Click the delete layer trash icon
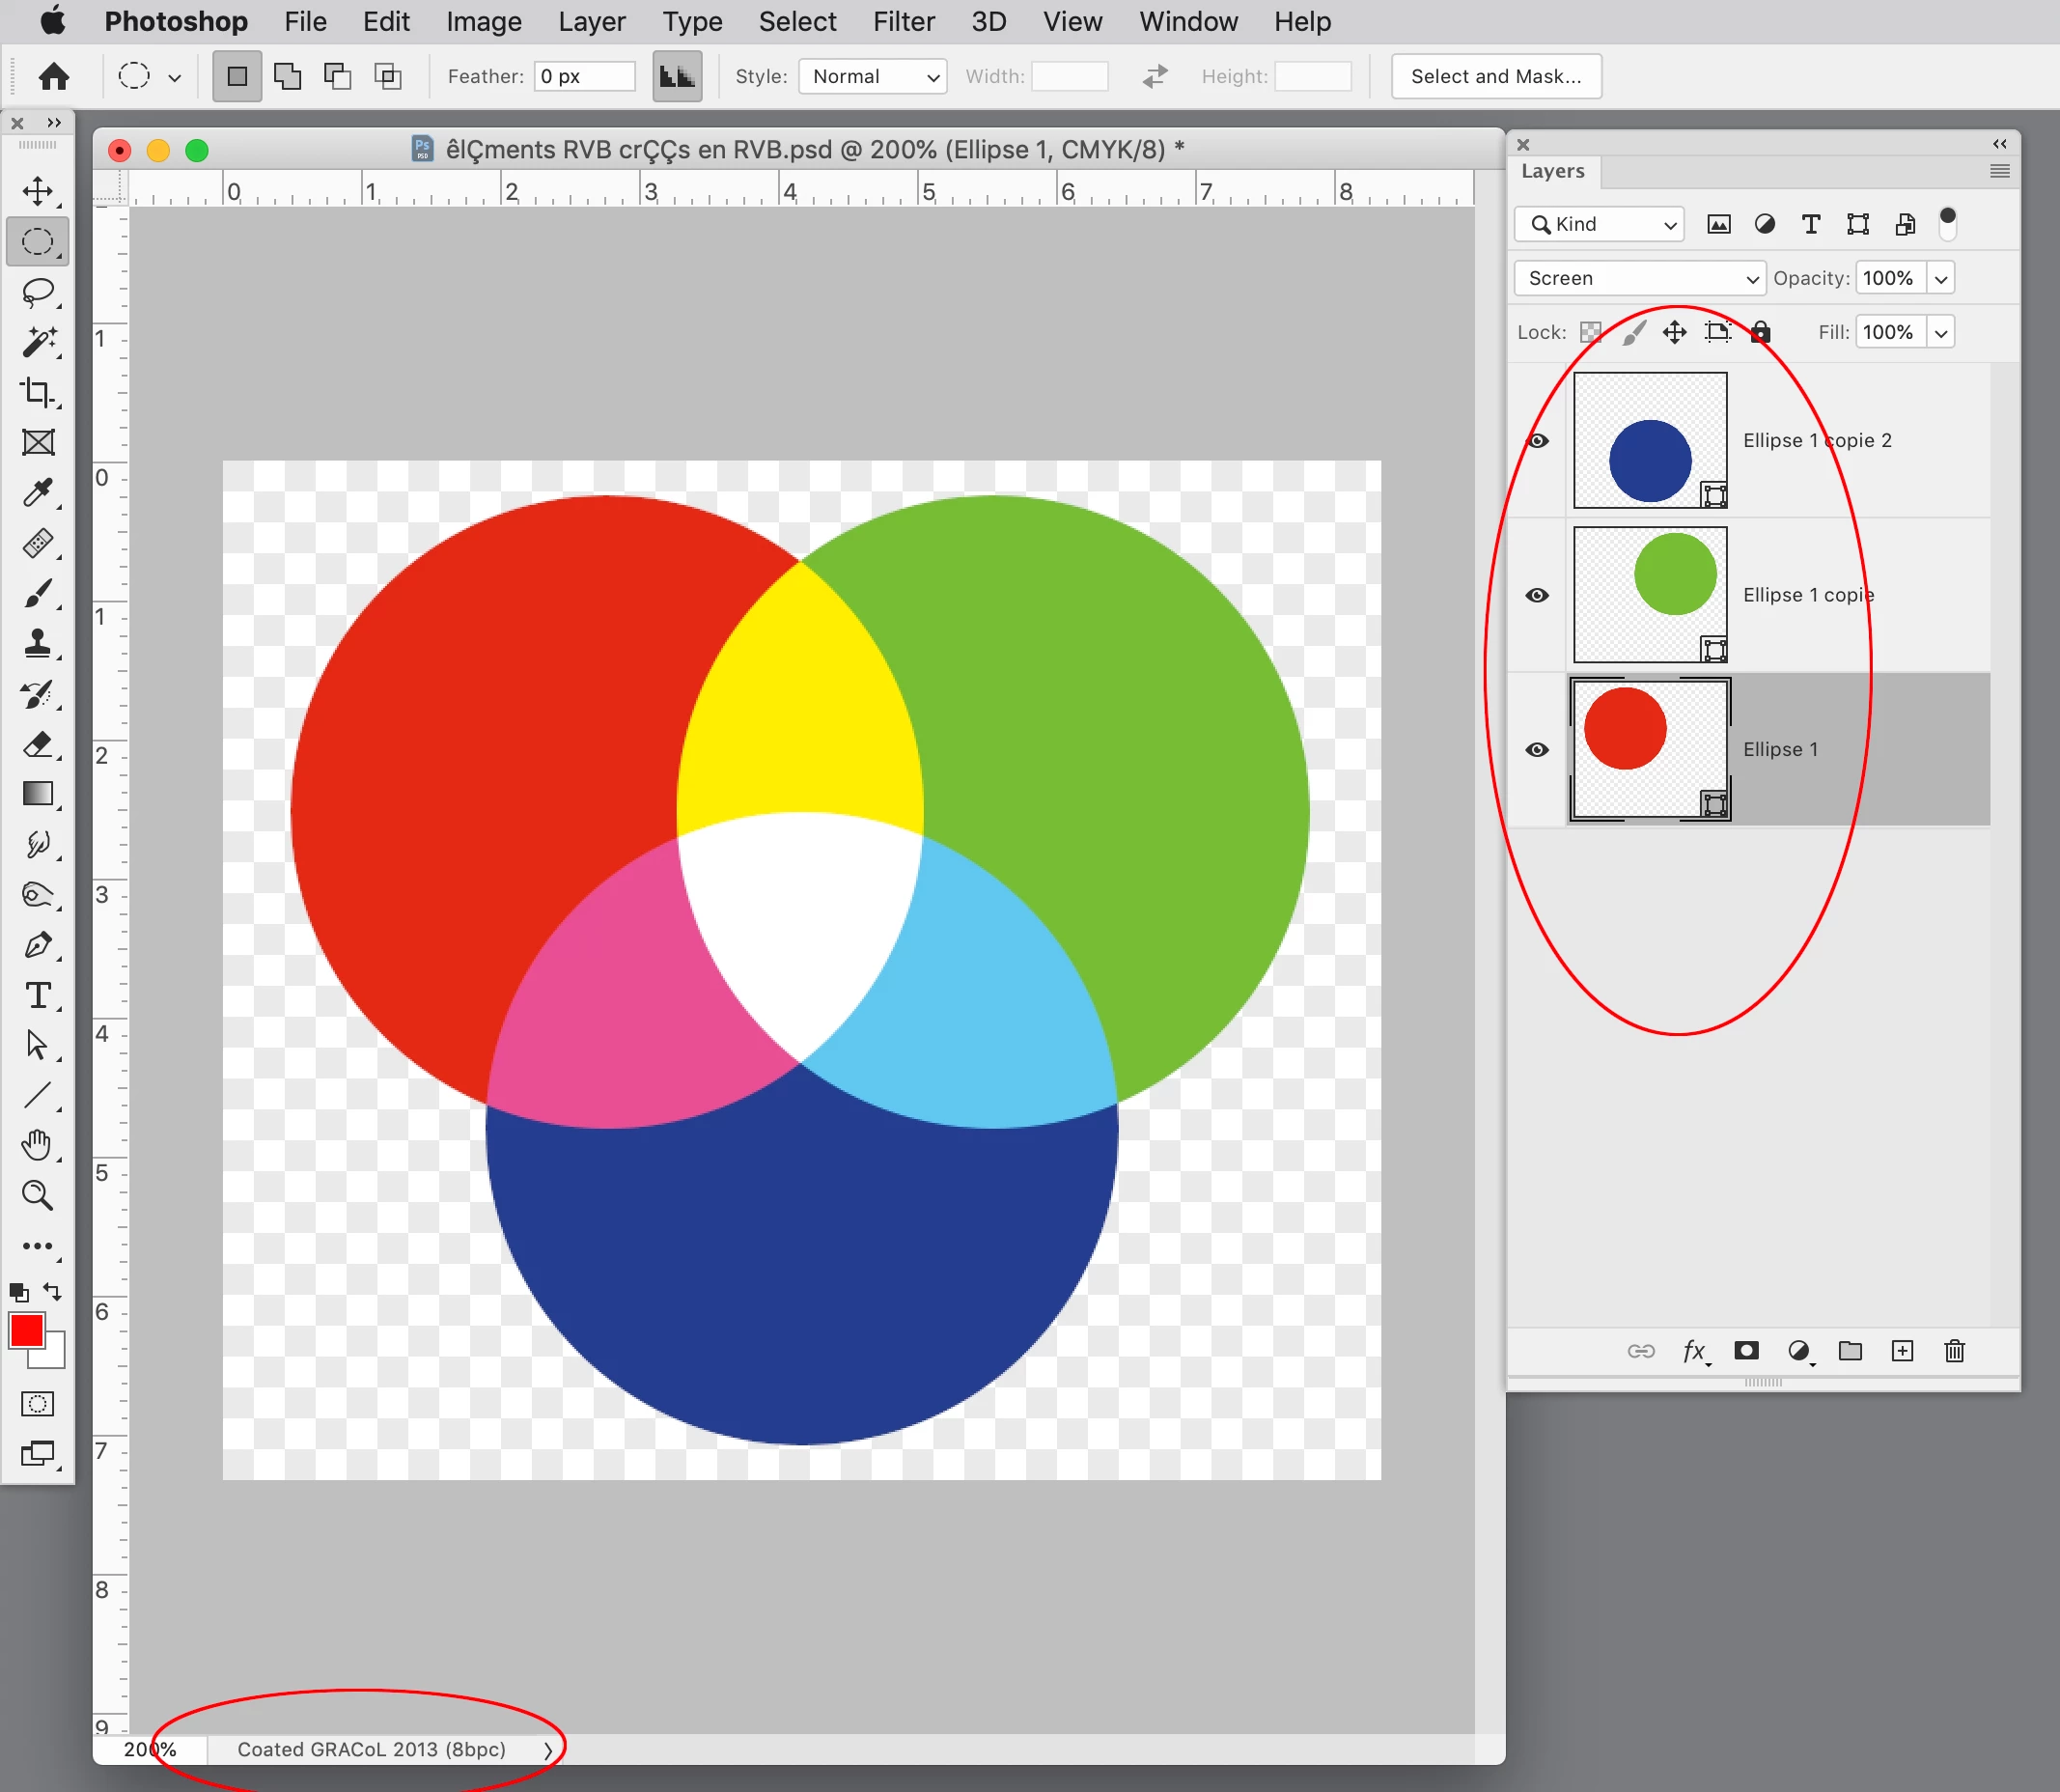 coord(1954,1351)
